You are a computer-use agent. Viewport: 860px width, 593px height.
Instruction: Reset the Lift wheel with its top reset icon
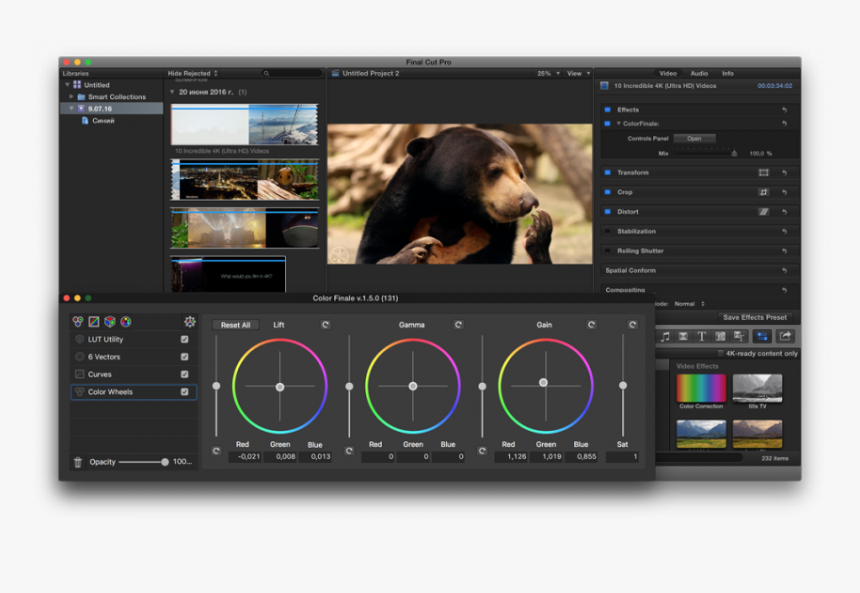(325, 325)
